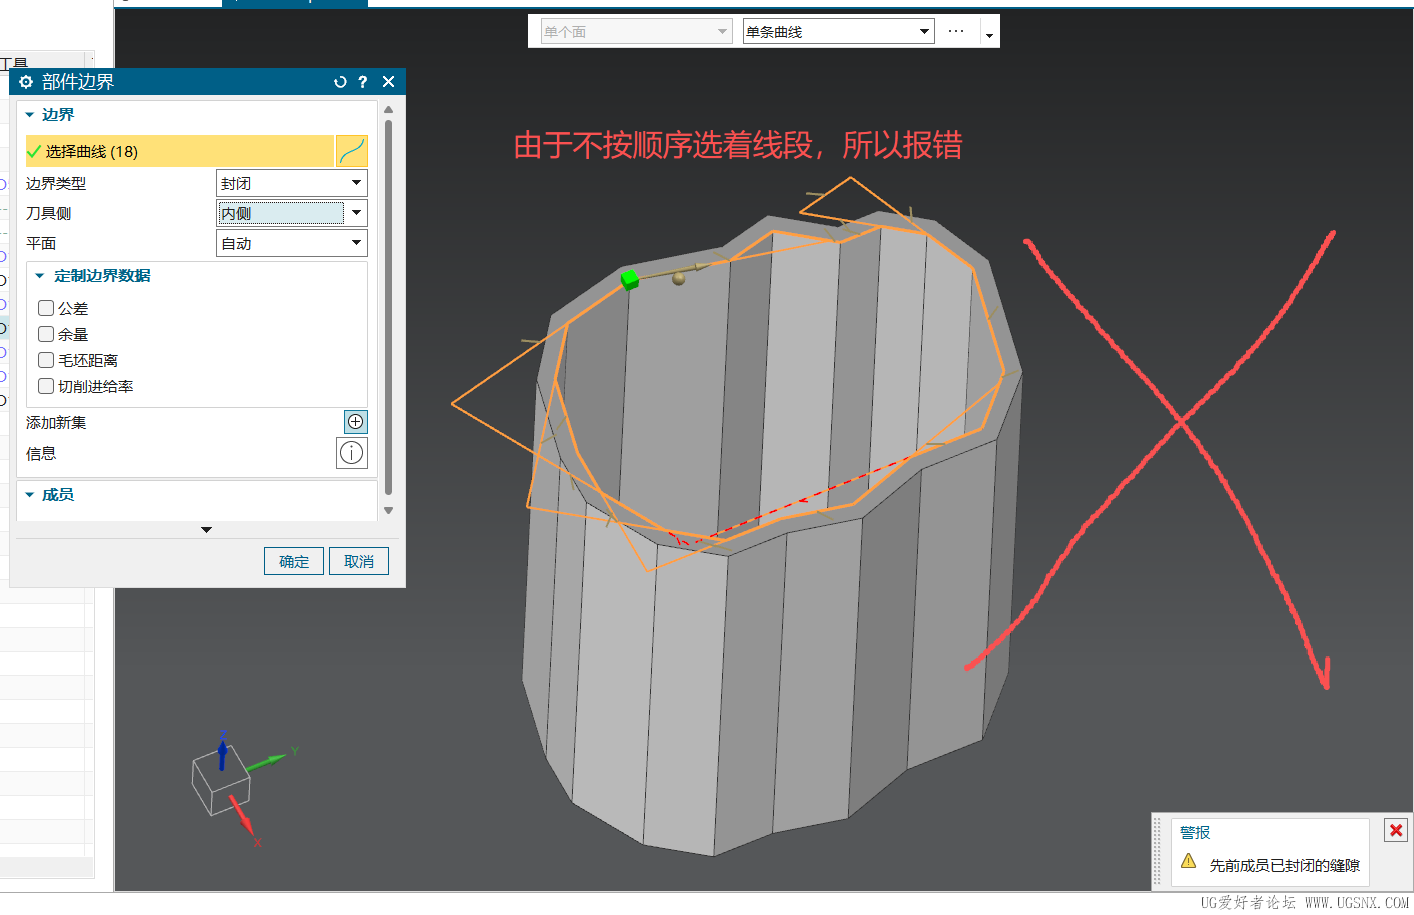Open the 信息 info icon
Viewport: 1414px width, 915px height.
point(352,453)
